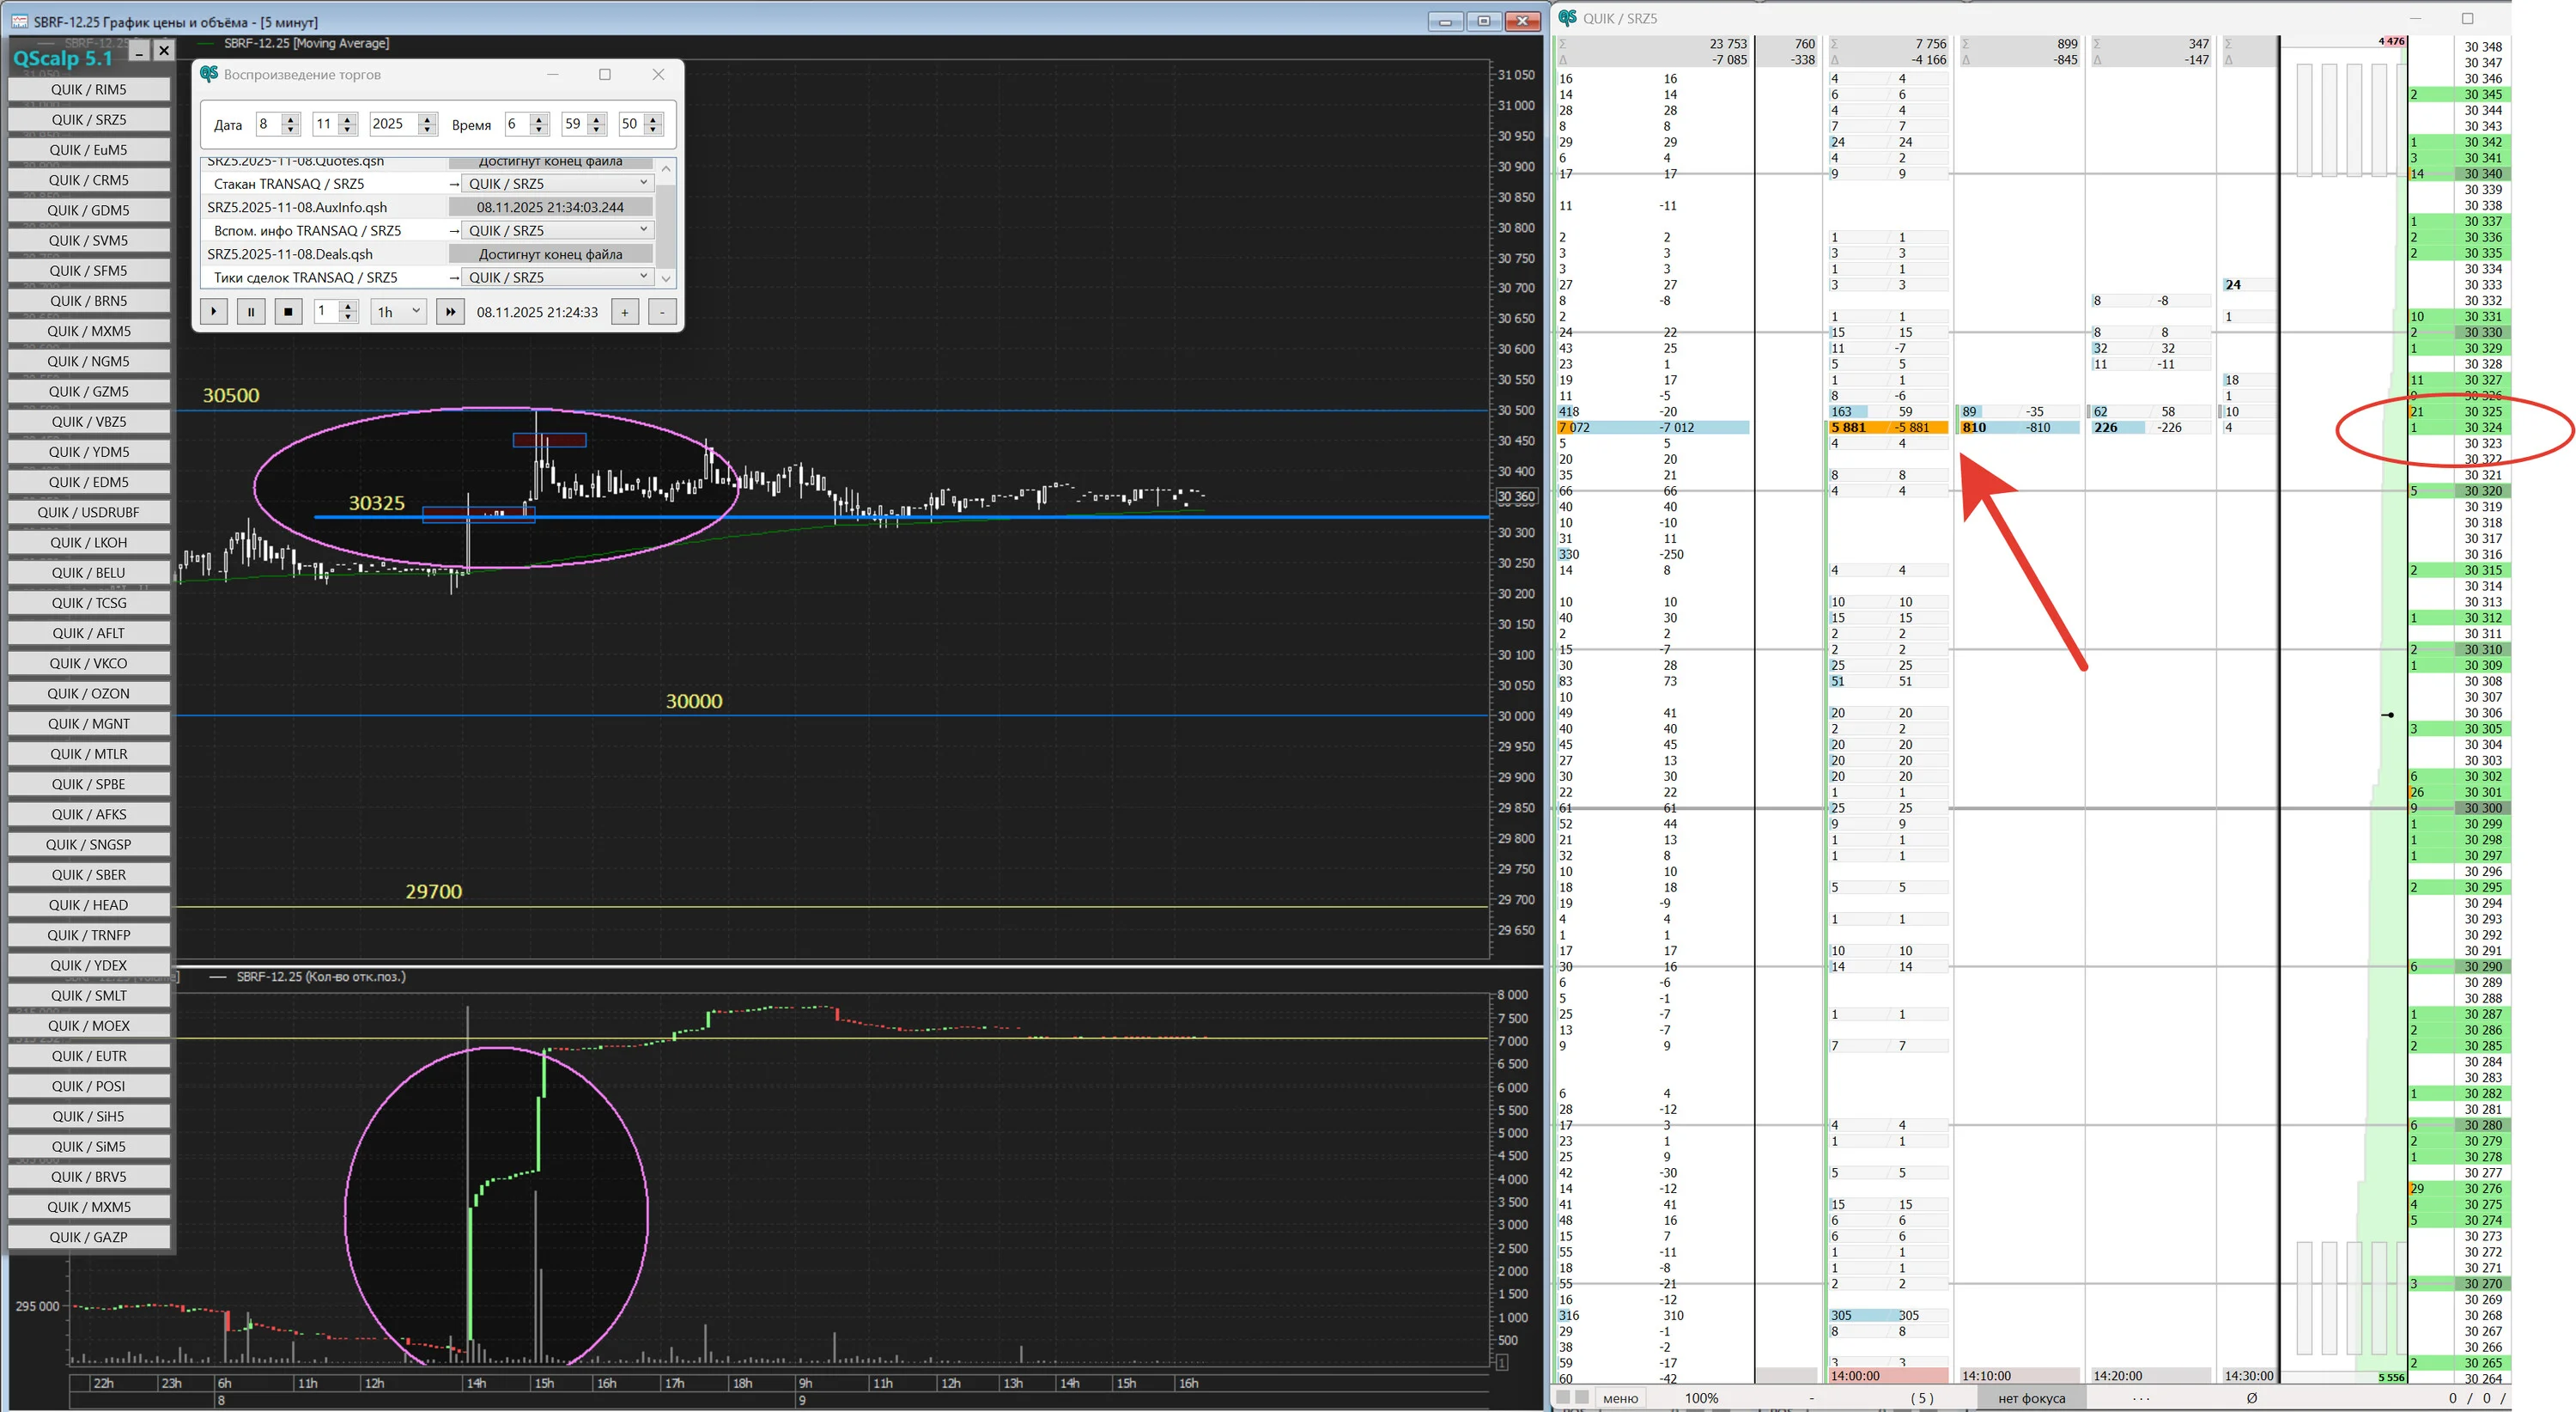The image size is (2576, 1412).
Task: Increase the minutes value in Время
Action: click(x=597, y=119)
